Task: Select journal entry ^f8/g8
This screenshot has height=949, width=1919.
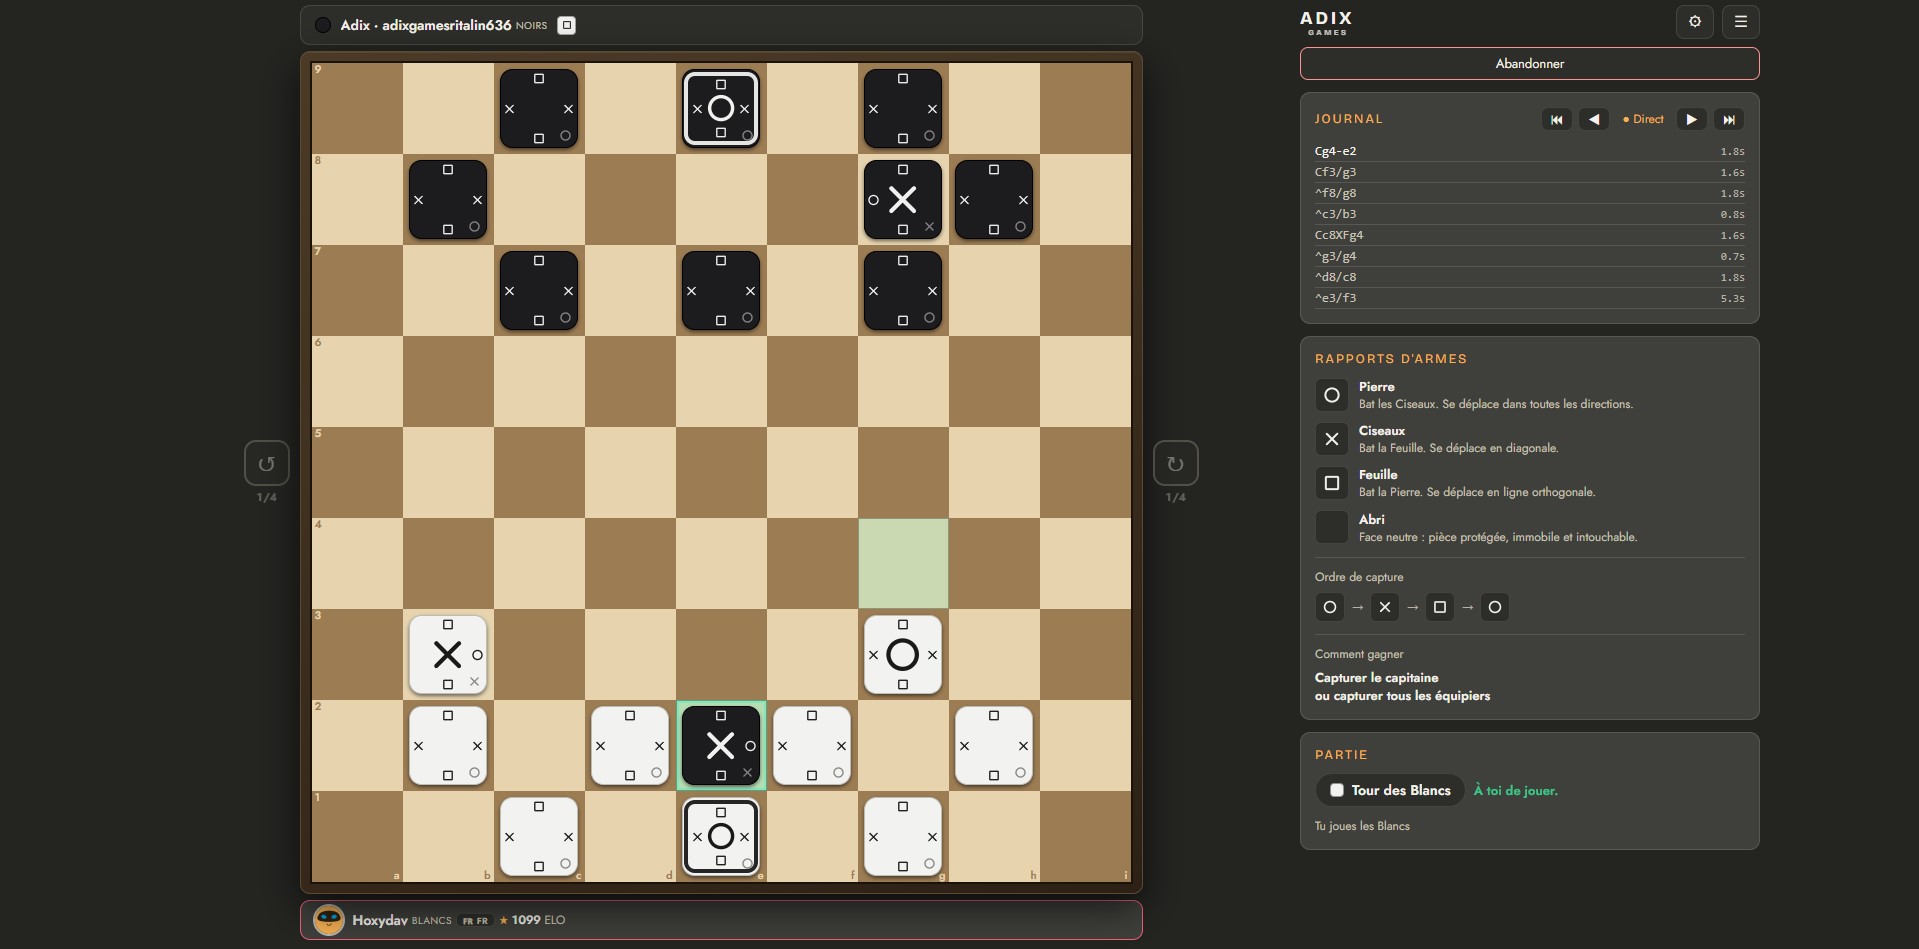Action: [x=1529, y=193]
